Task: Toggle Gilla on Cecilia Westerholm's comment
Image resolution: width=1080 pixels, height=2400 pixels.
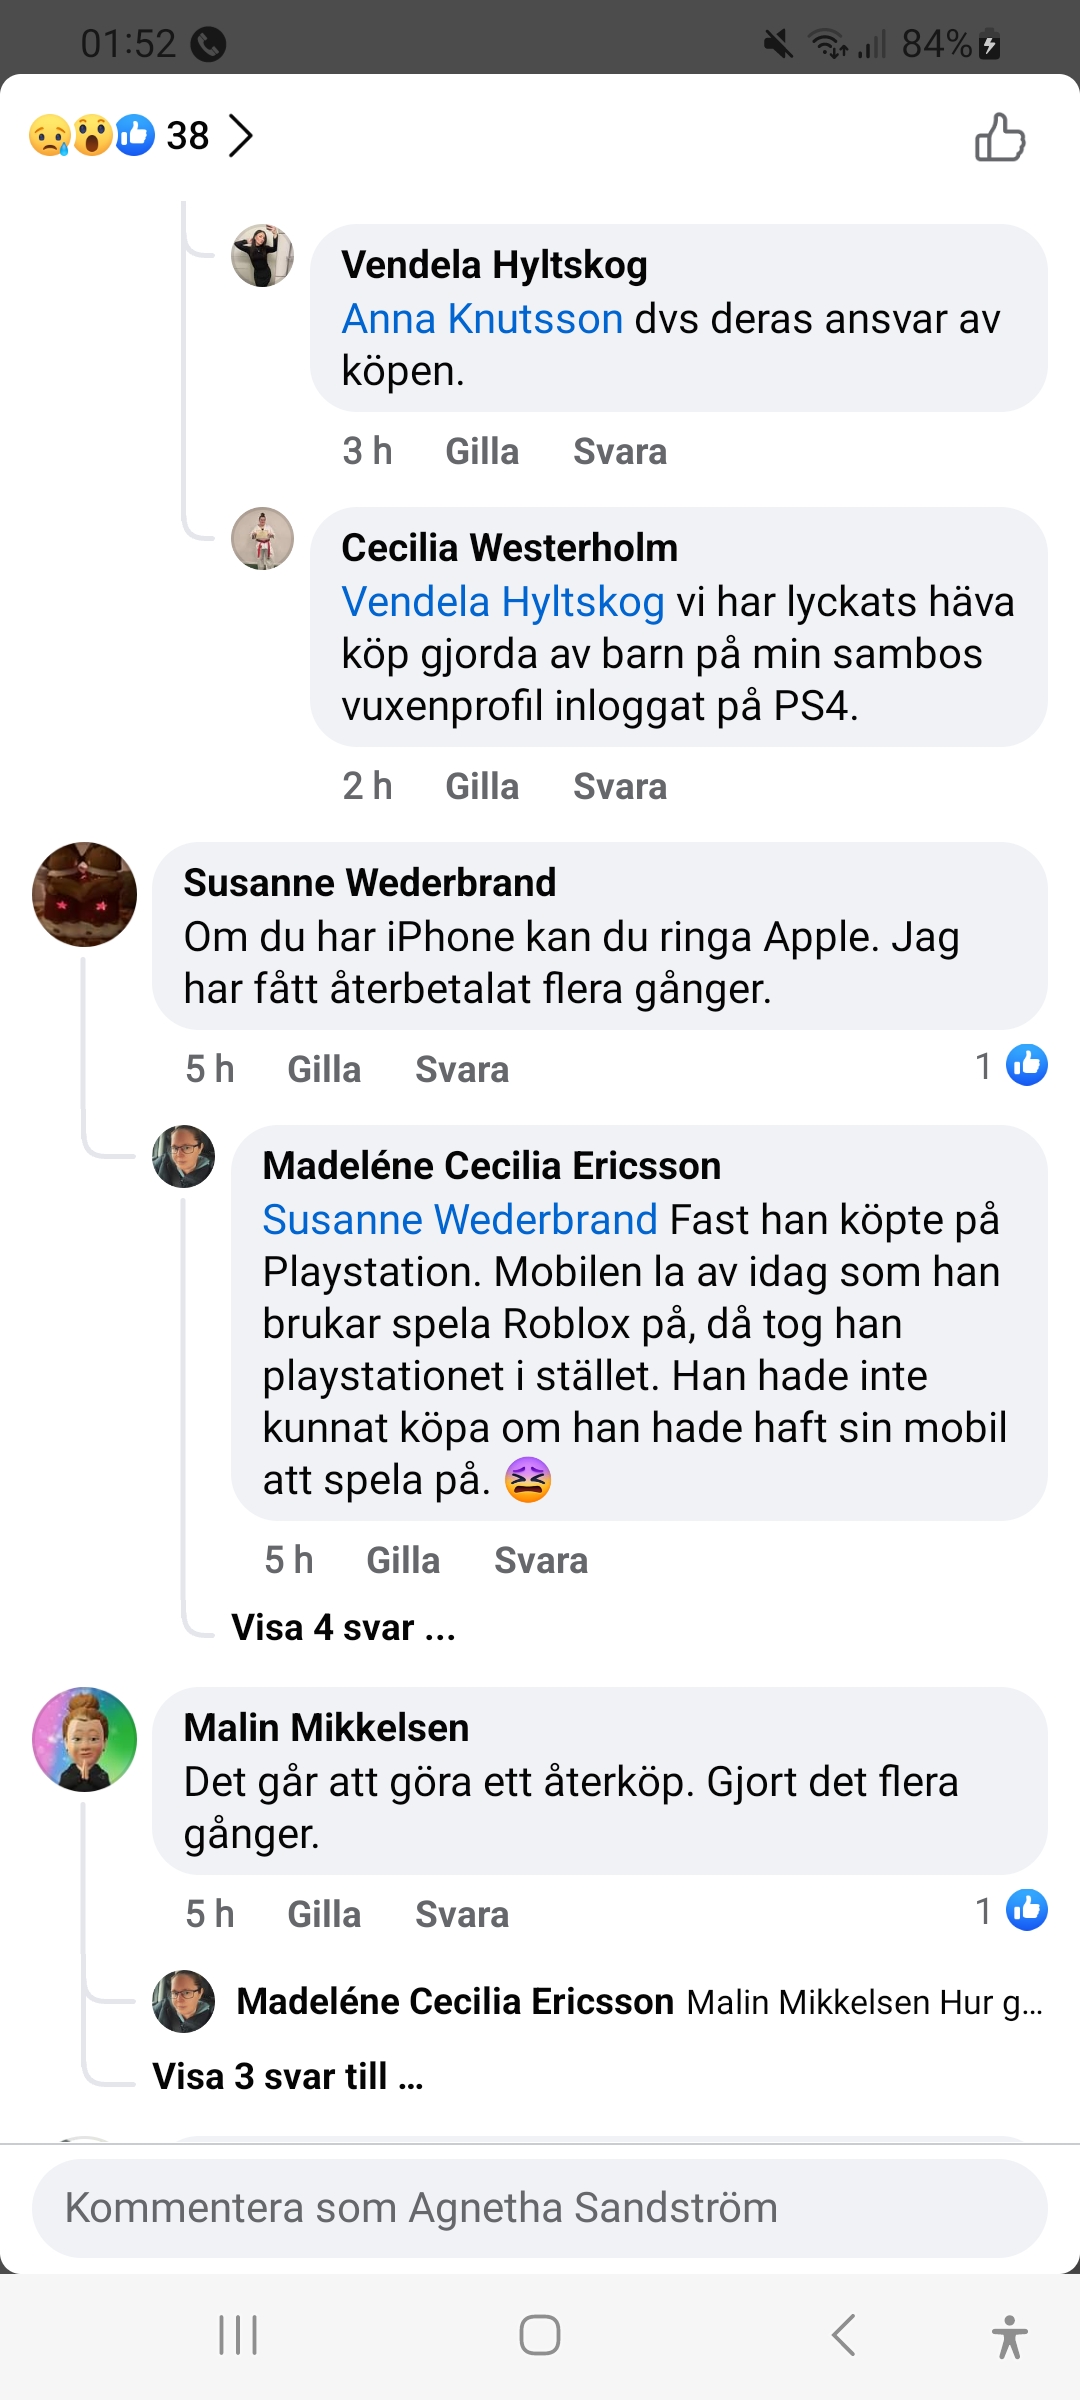Action: click(x=482, y=787)
